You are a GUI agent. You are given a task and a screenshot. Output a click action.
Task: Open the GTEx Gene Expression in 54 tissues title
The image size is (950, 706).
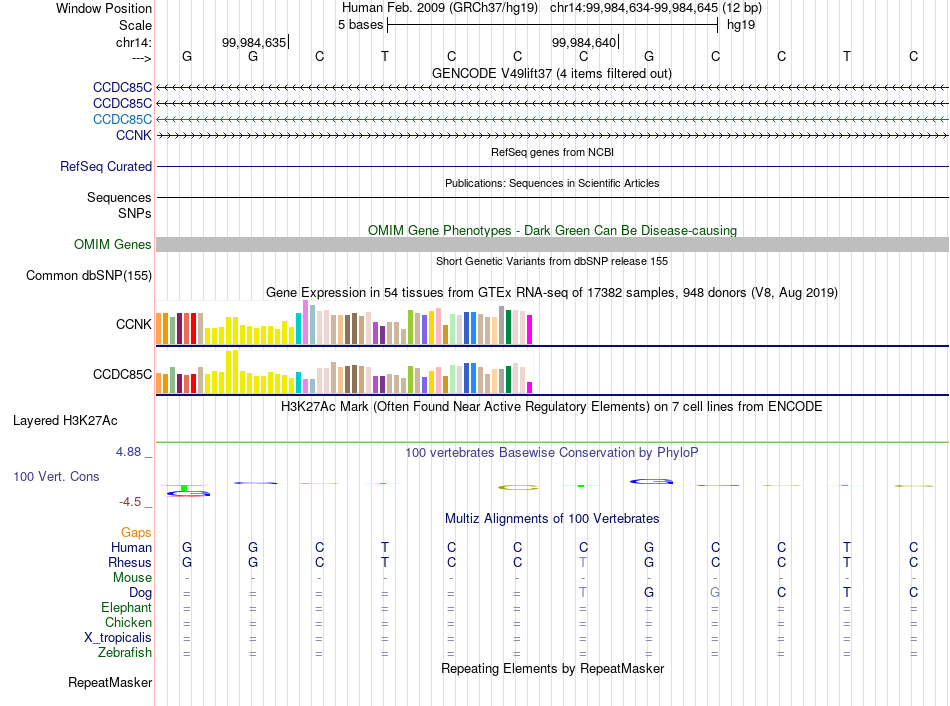click(552, 293)
